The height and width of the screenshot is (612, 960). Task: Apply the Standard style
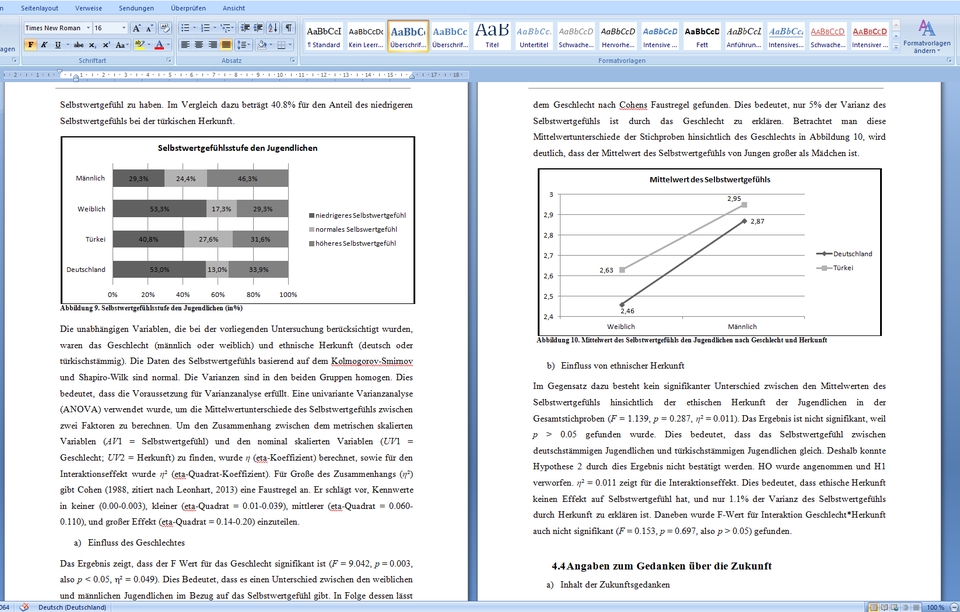pyautogui.click(x=324, y=36)
